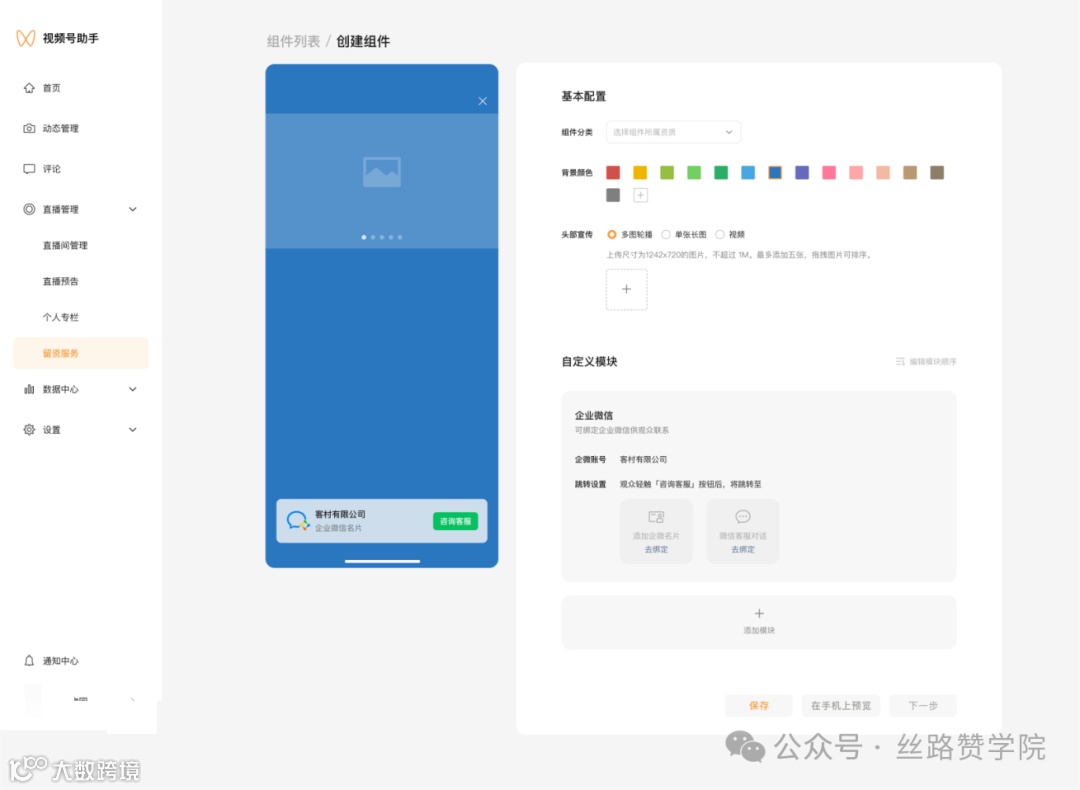Open the 组件分类 dropdown
This screenshot has width=1080, height=790.
click(672, 132)
